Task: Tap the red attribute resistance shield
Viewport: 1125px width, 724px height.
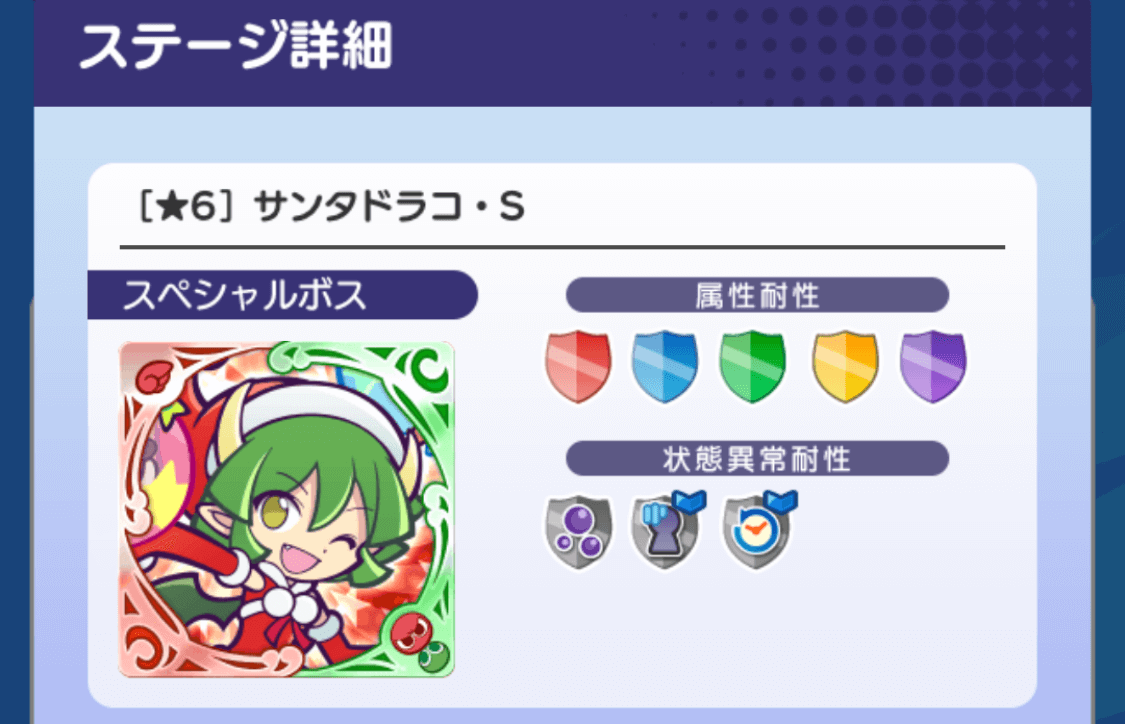Action: click(578, 367)
